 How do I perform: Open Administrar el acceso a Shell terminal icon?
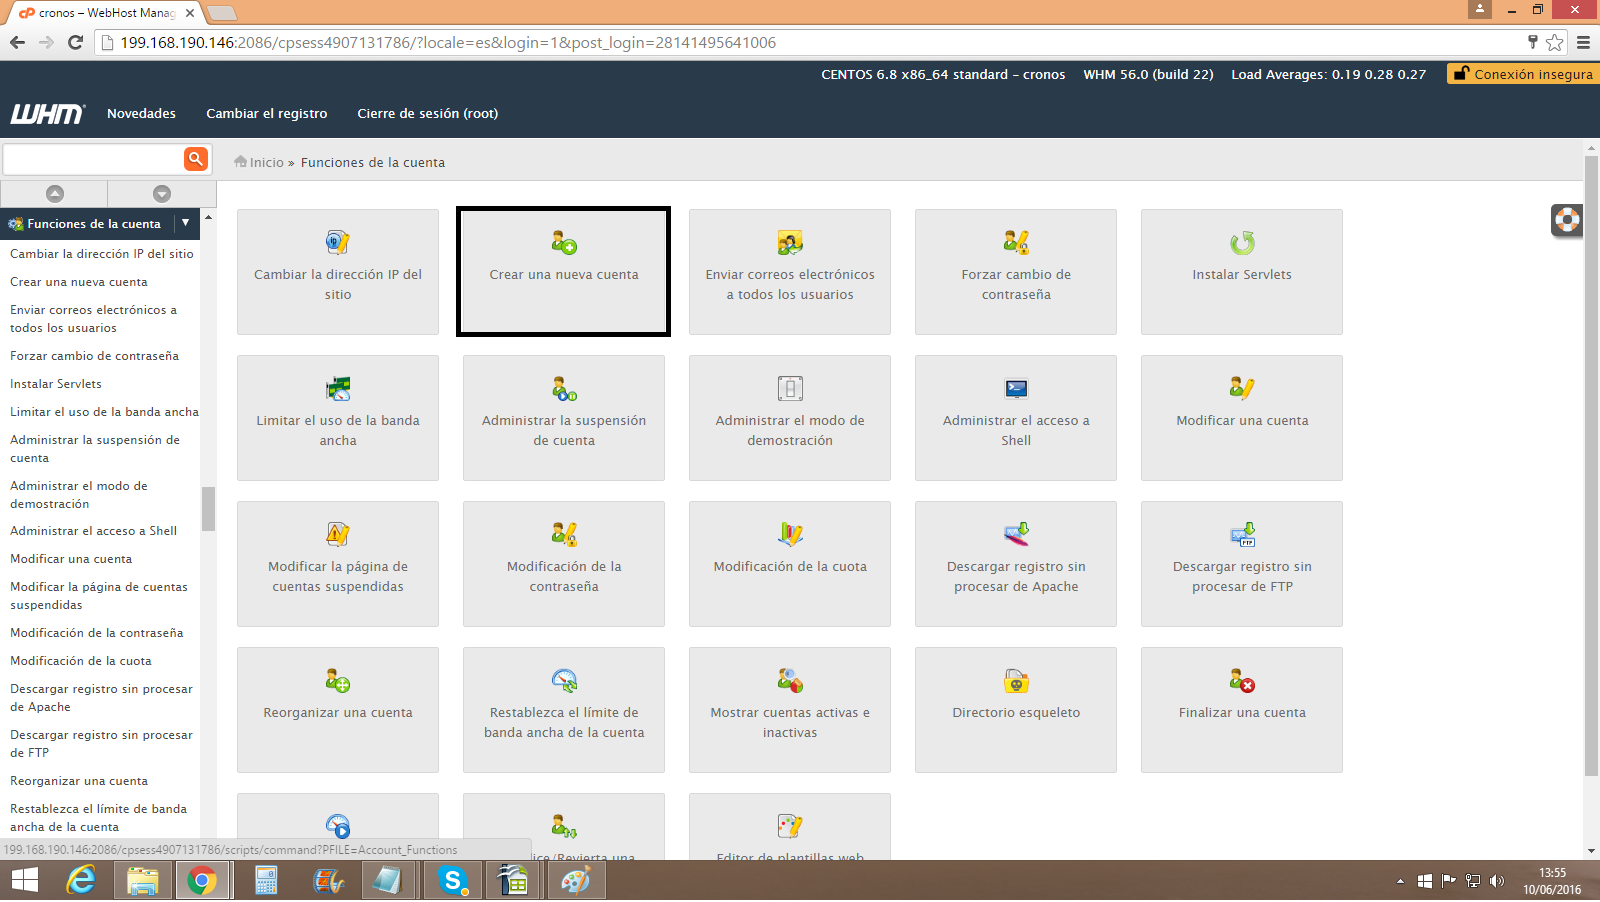click(x=1016, y=389)
